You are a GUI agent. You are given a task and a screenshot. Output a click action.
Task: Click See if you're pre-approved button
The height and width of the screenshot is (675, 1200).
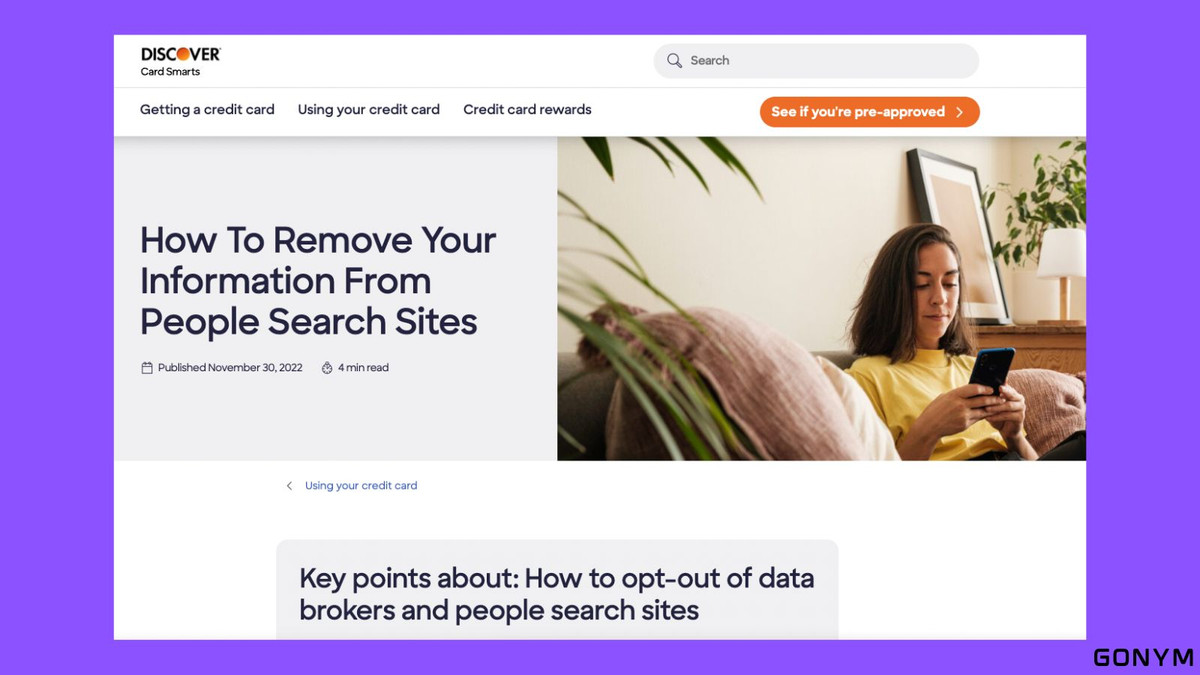click(869, 112)
